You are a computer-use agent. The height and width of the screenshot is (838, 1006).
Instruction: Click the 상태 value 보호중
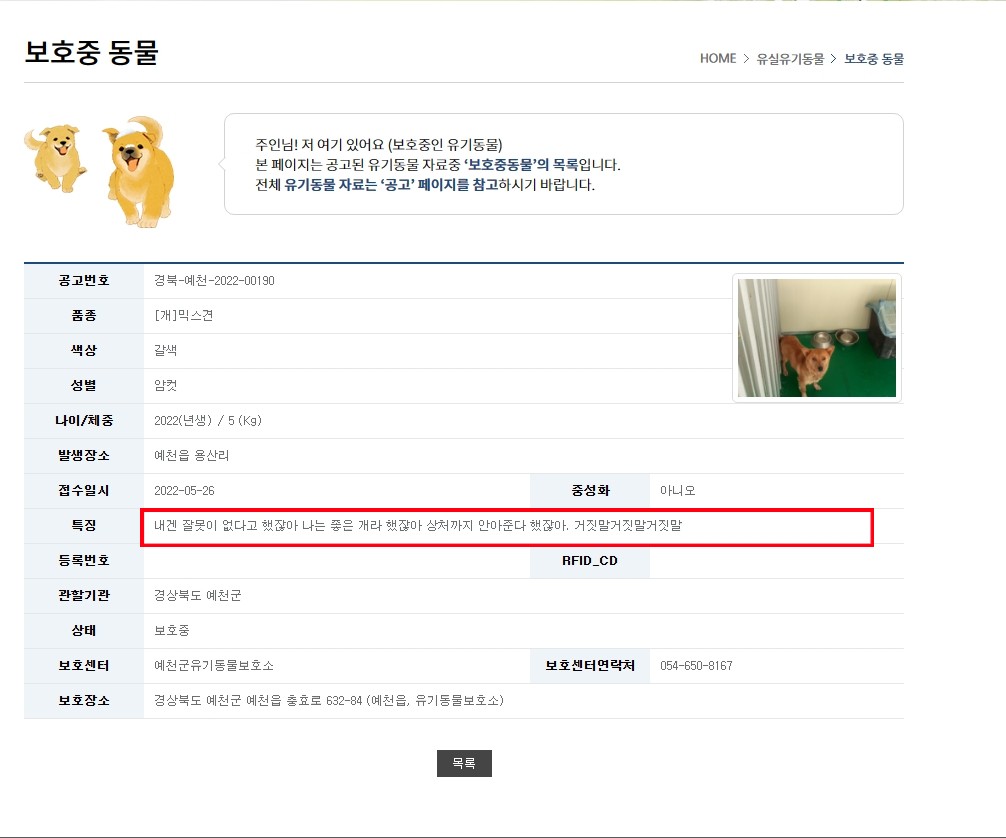pyautogui.click(x=171, y=630)
